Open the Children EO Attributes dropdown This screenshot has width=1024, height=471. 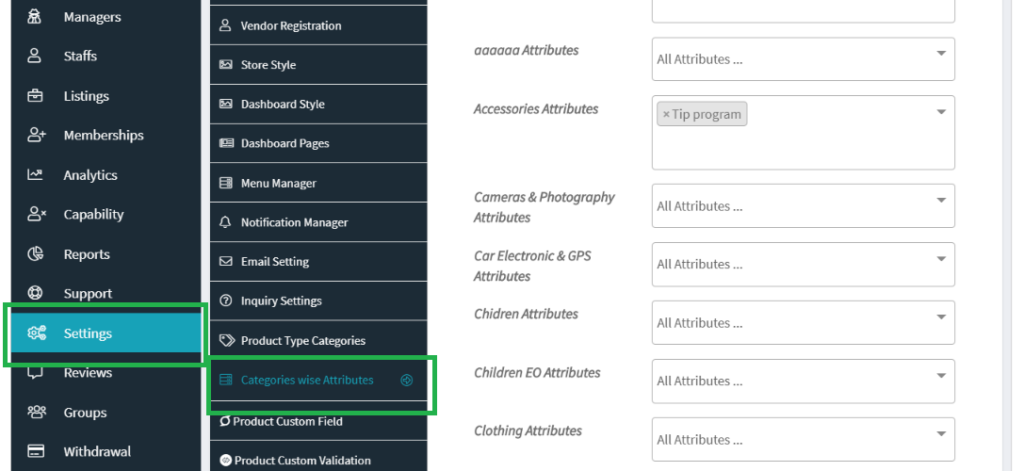pos(803,381)
